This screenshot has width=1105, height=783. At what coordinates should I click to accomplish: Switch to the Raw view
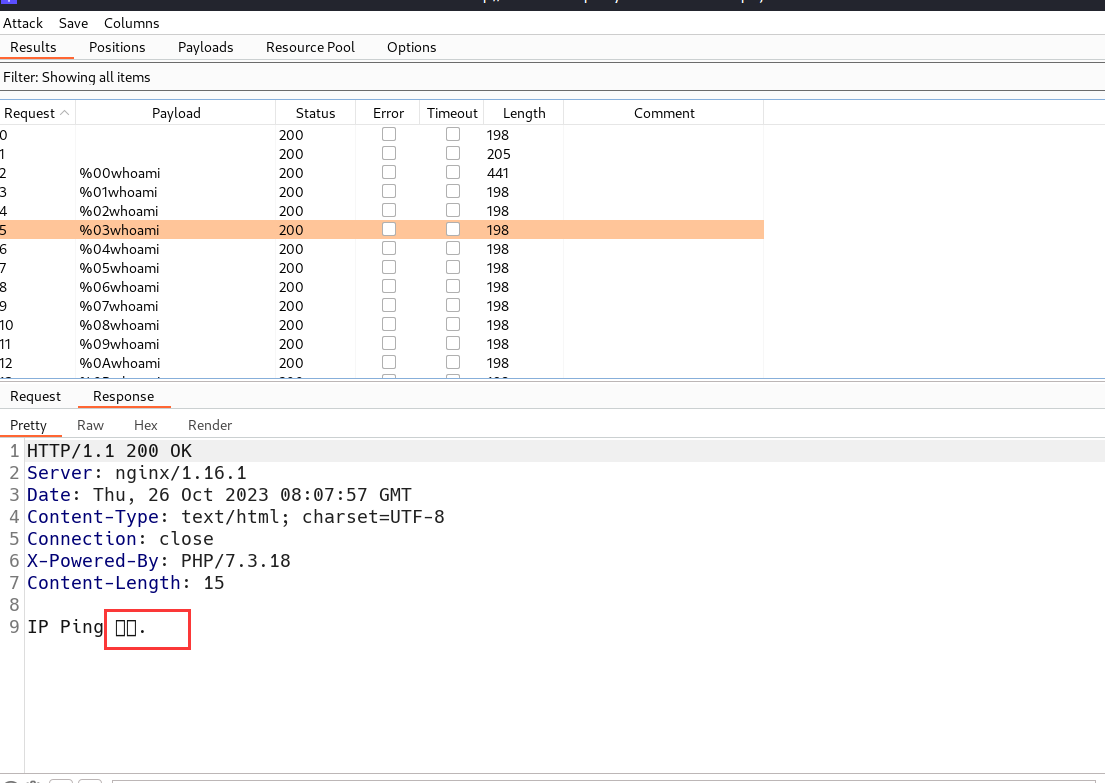[x=90, y=425]
